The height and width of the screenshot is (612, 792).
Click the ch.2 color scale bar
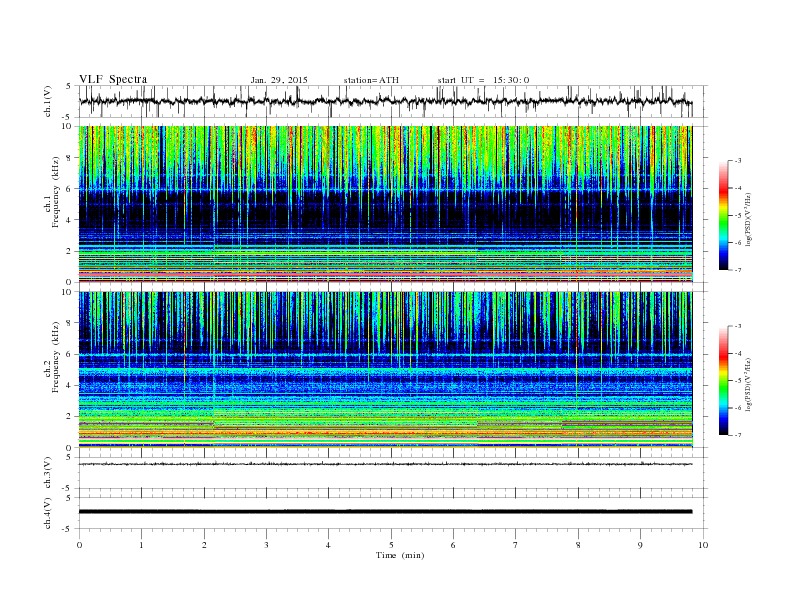point(724,381)
